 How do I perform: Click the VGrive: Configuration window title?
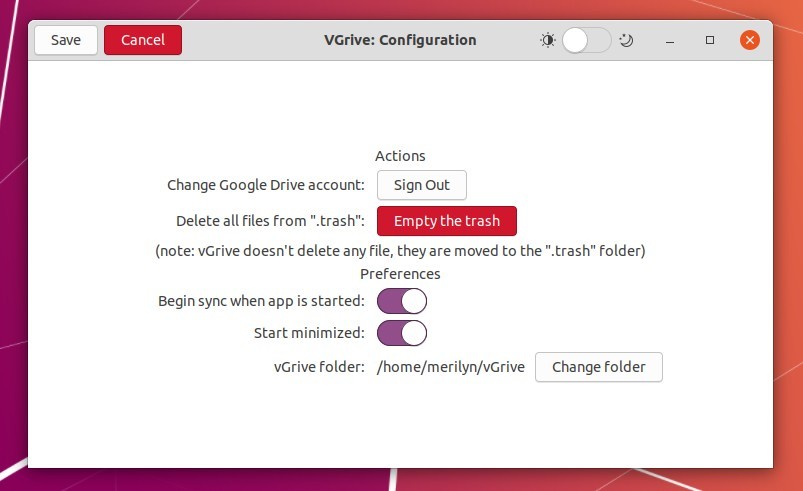[400, 41]
